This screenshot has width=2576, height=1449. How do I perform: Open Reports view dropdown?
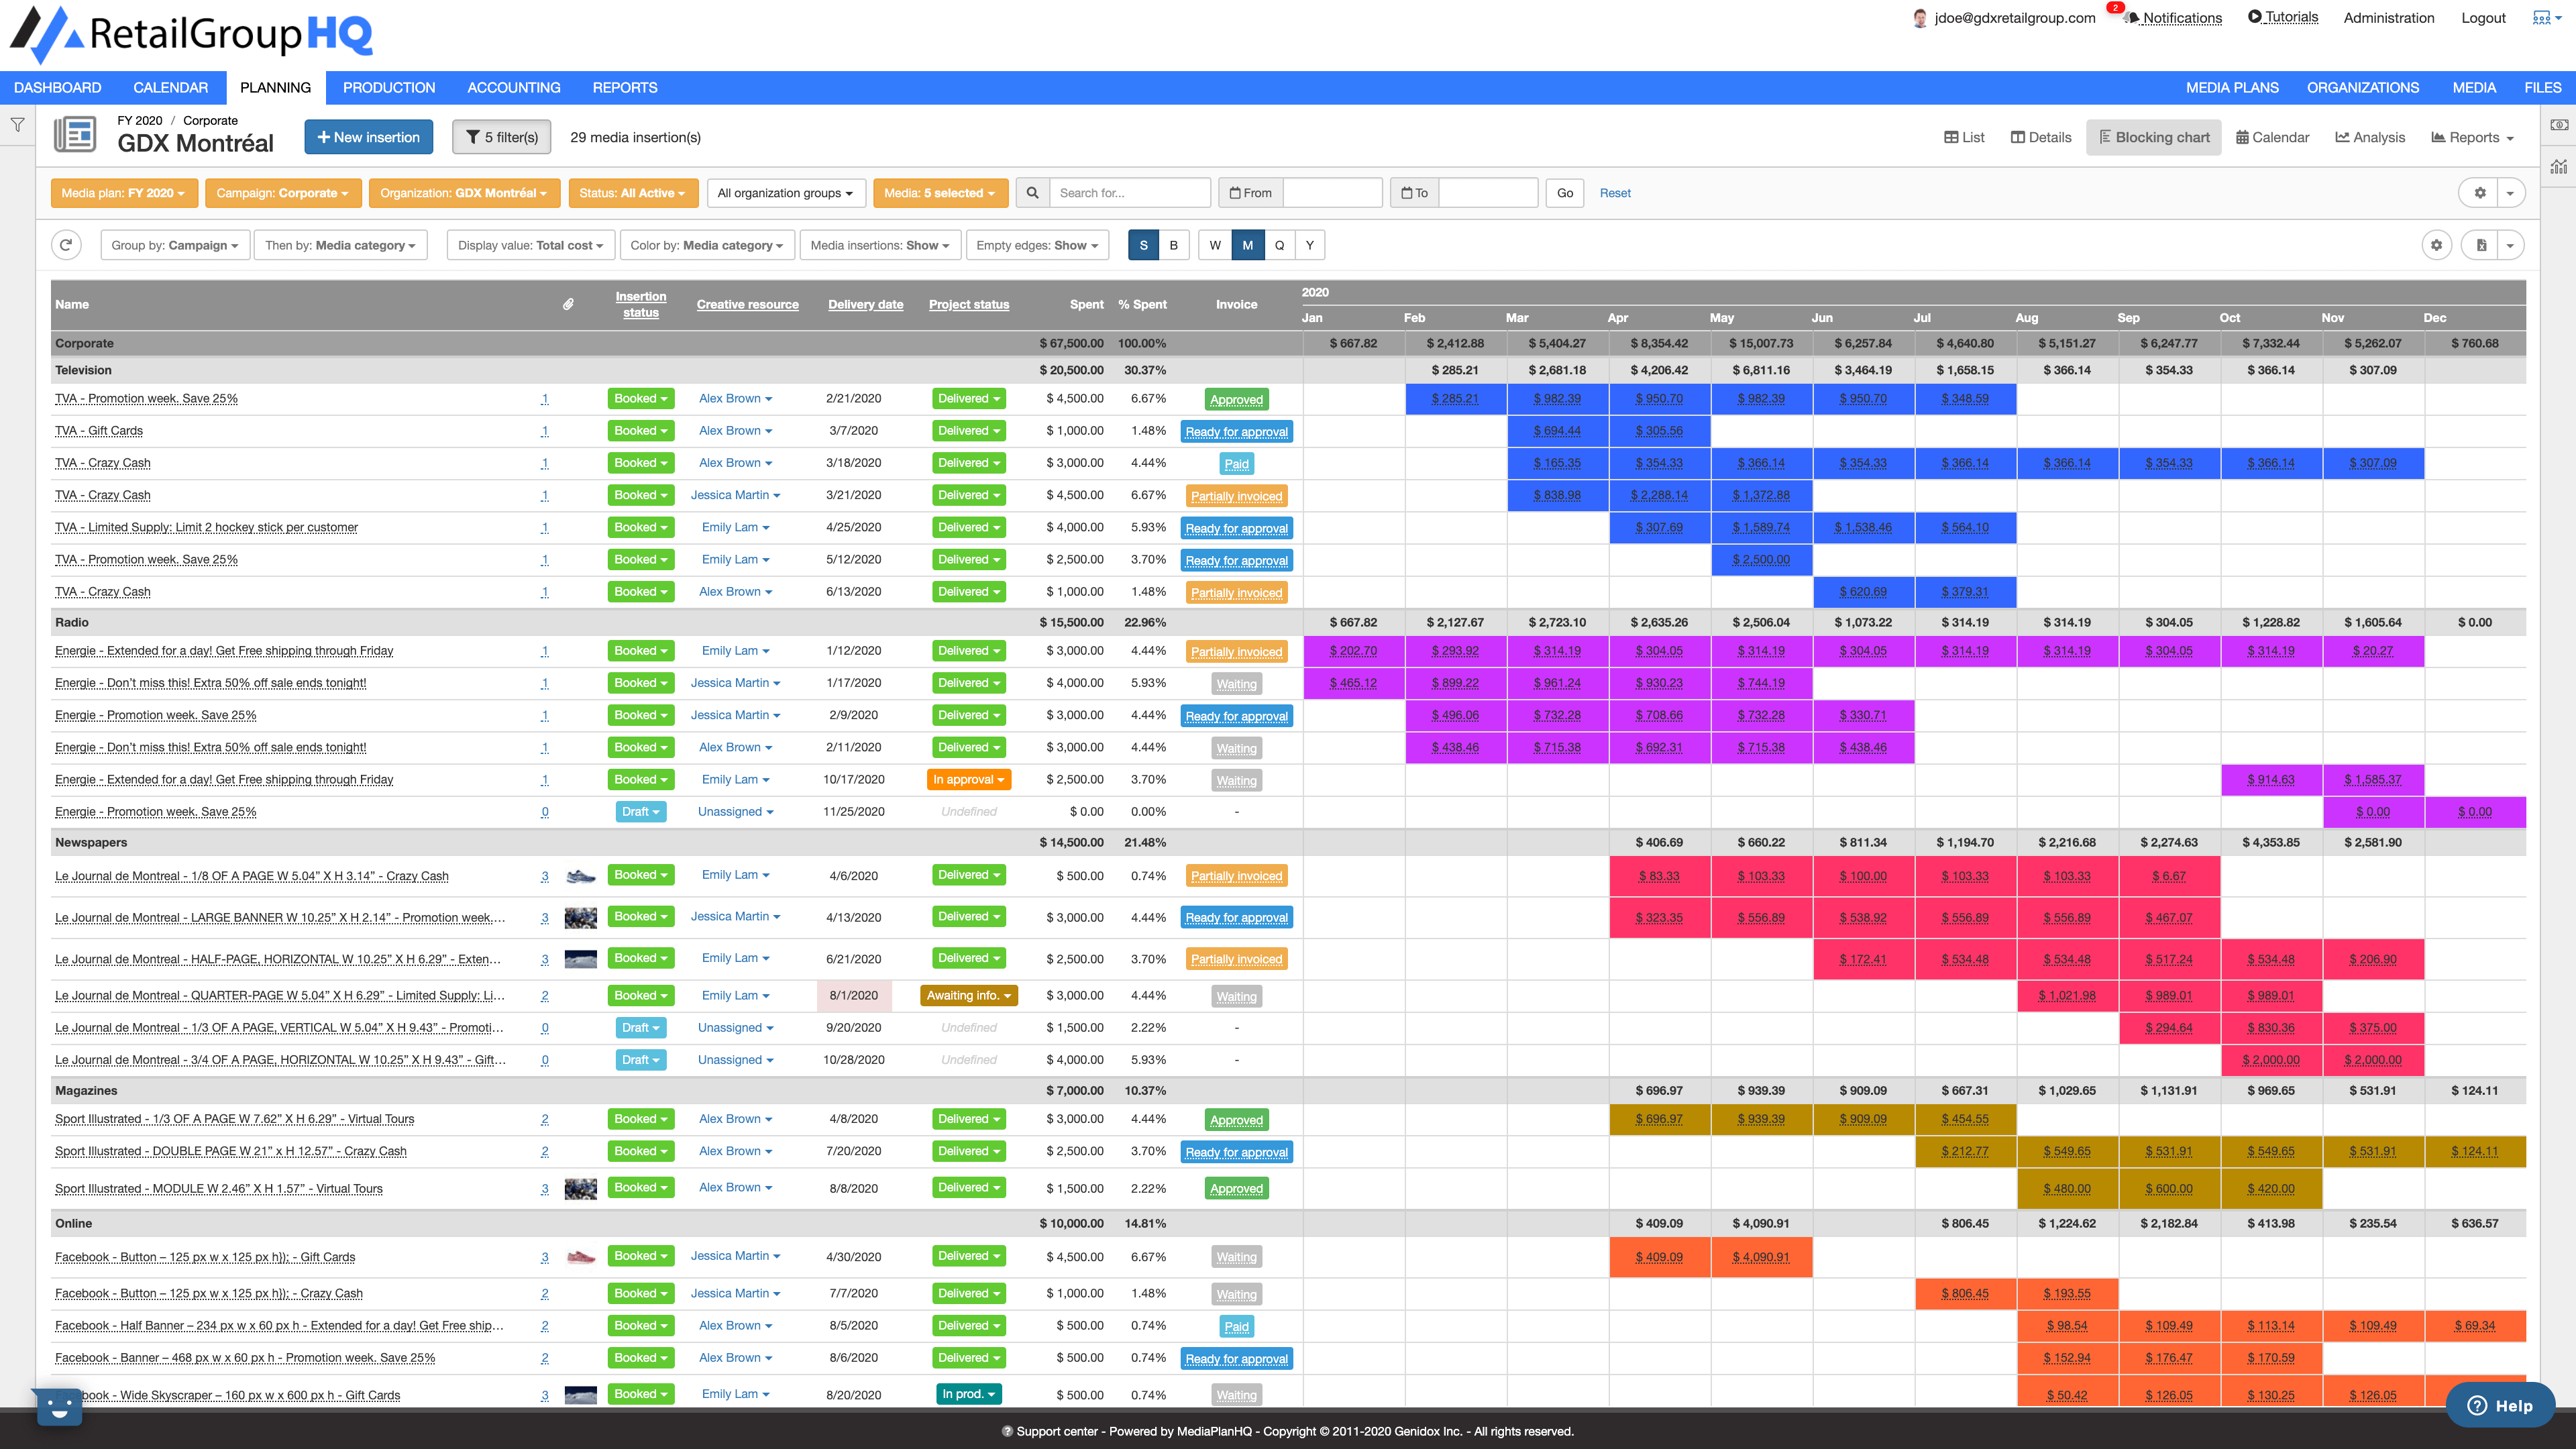click(2472, 137)
